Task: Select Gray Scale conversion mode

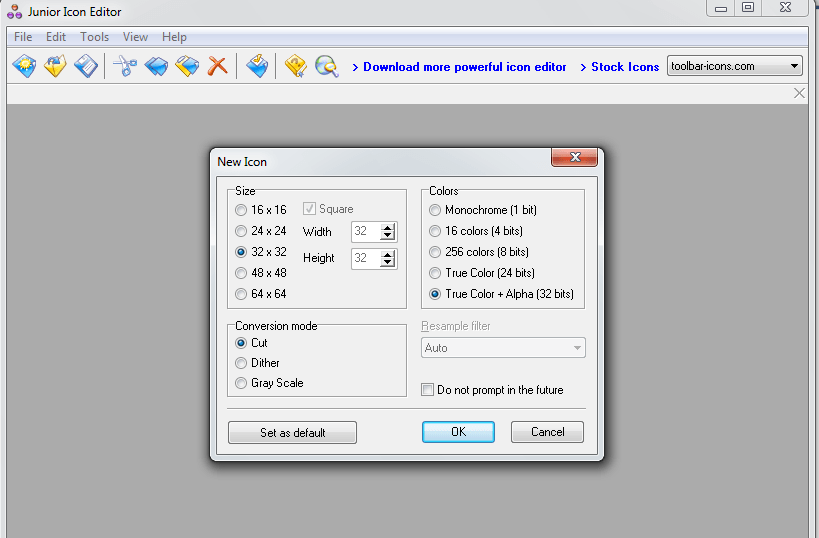Action: click(x=269, y=383)
